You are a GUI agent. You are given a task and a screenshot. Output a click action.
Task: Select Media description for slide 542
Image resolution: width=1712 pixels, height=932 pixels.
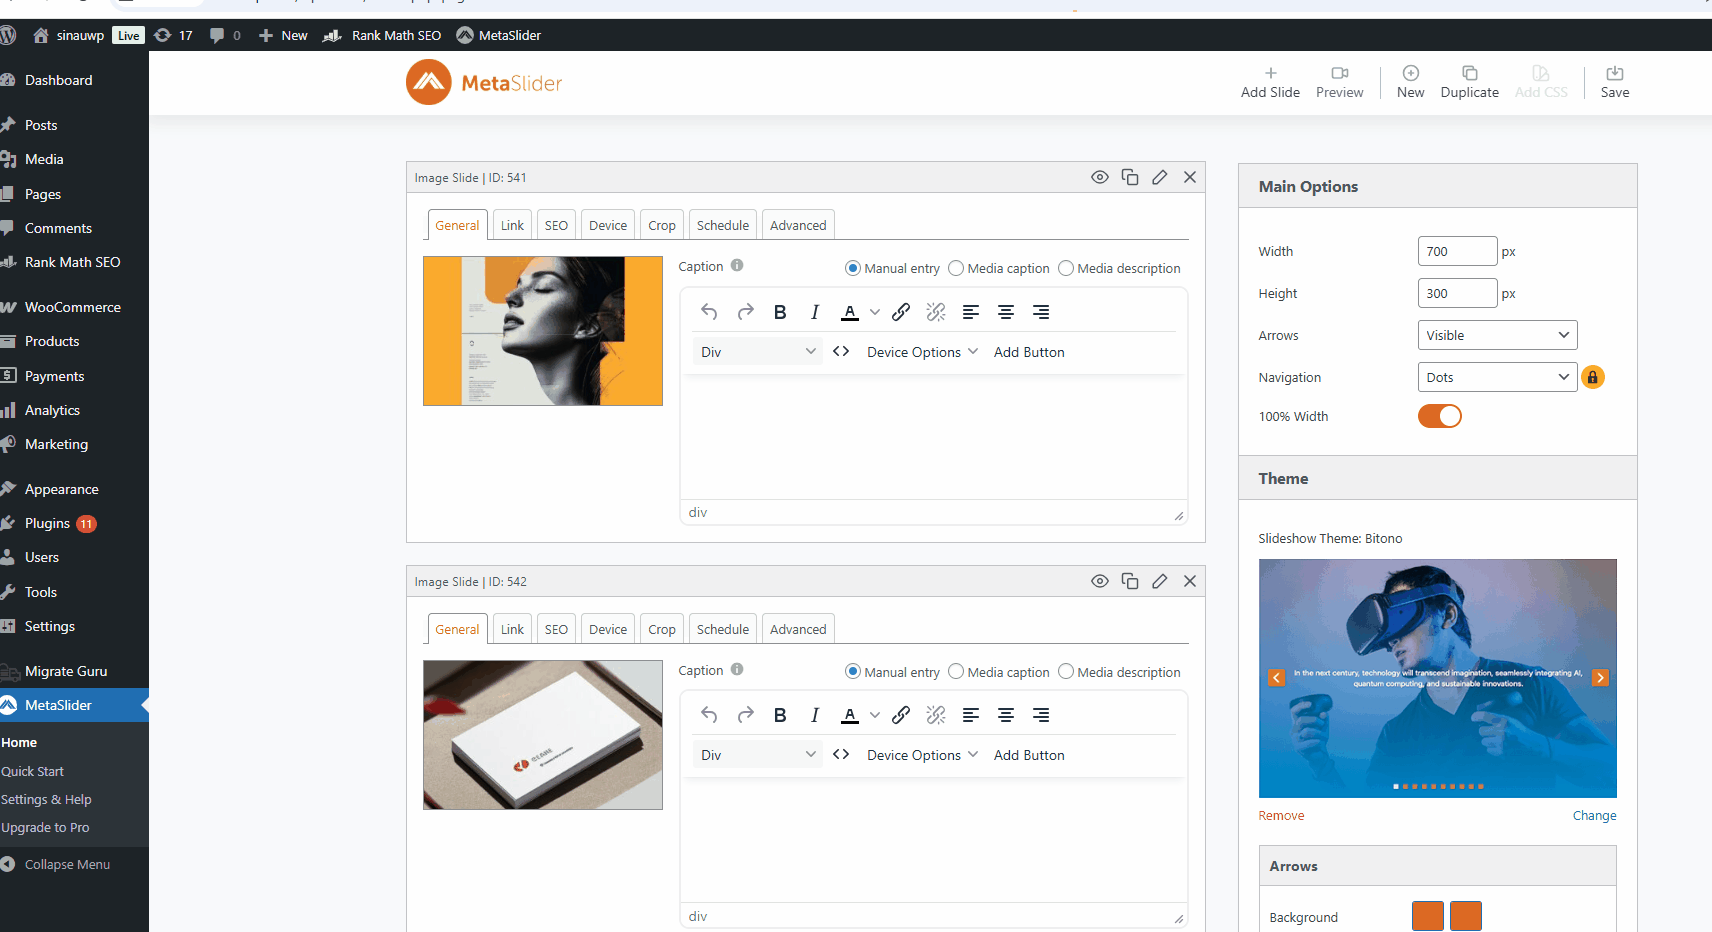1065,671
